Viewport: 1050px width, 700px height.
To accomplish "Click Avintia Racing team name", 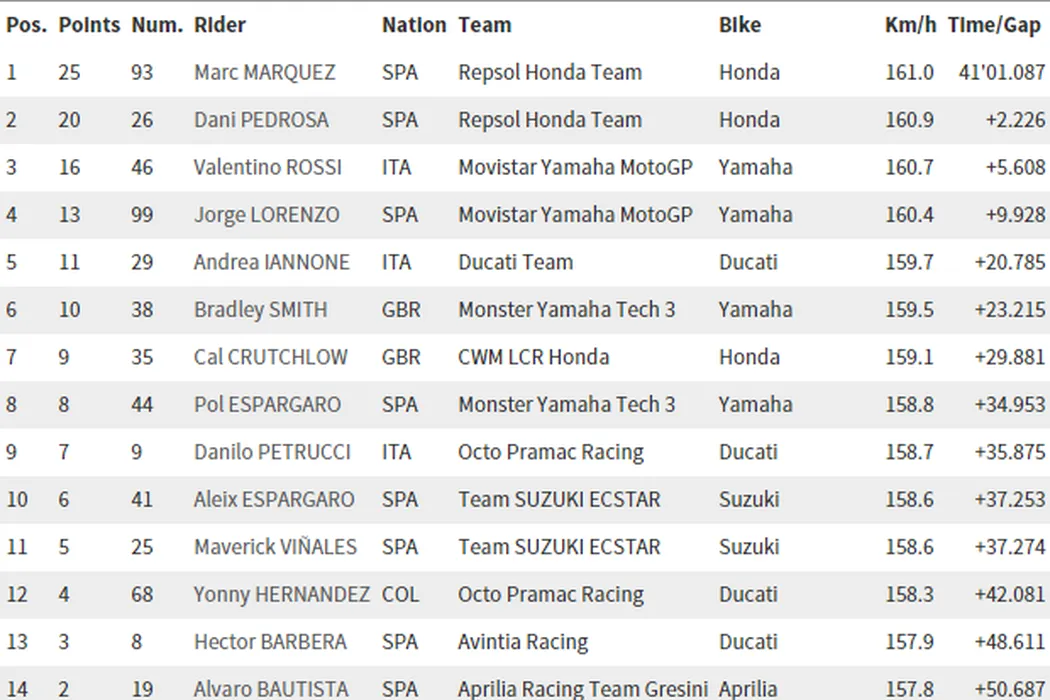I will [x=523, y=642].
